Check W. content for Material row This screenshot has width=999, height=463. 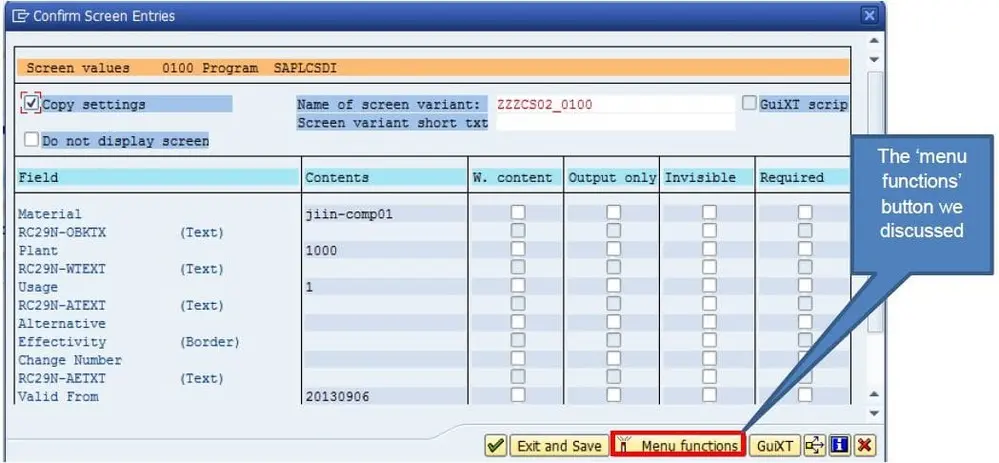click(517, 213)
